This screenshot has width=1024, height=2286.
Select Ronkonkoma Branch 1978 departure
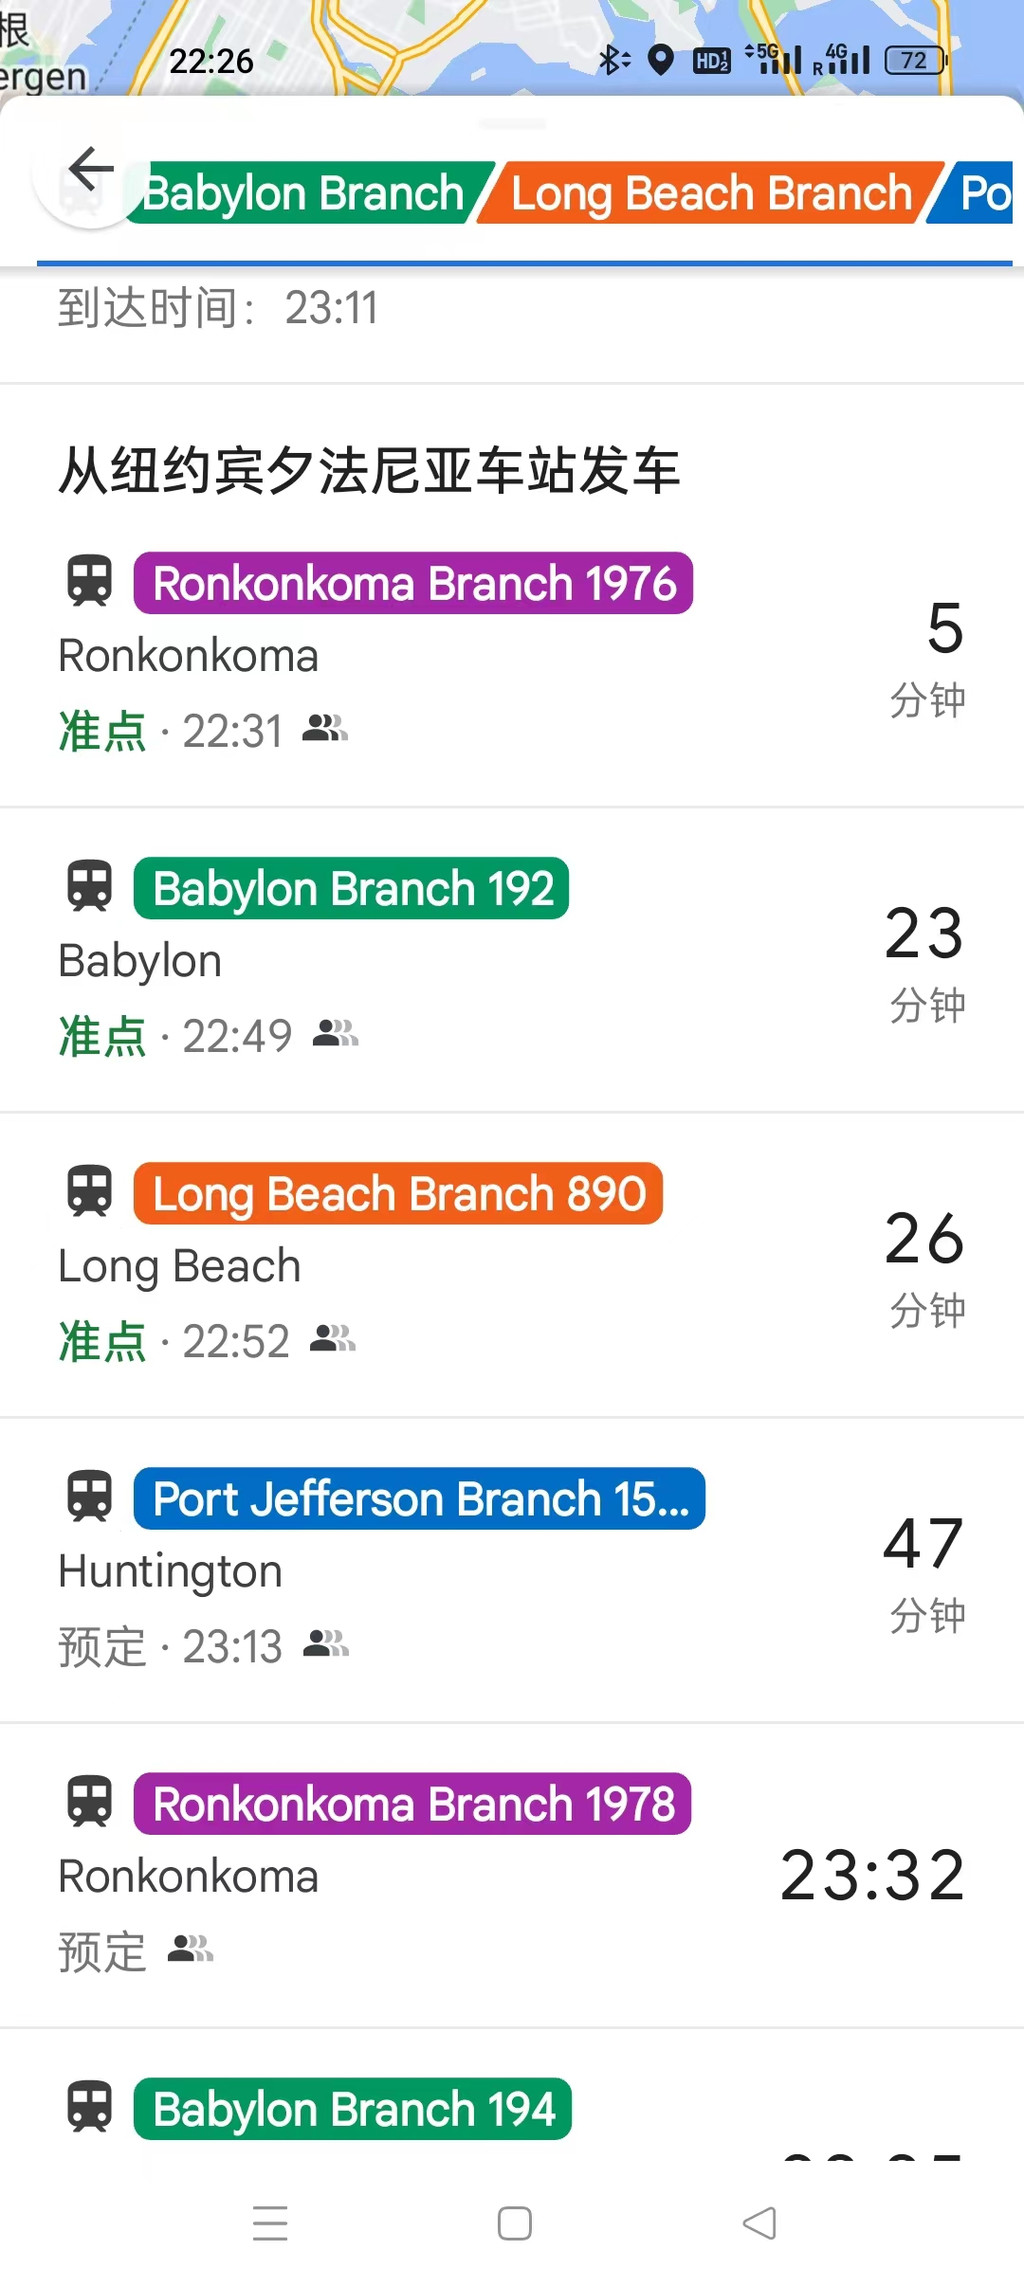pos(412,1804)
